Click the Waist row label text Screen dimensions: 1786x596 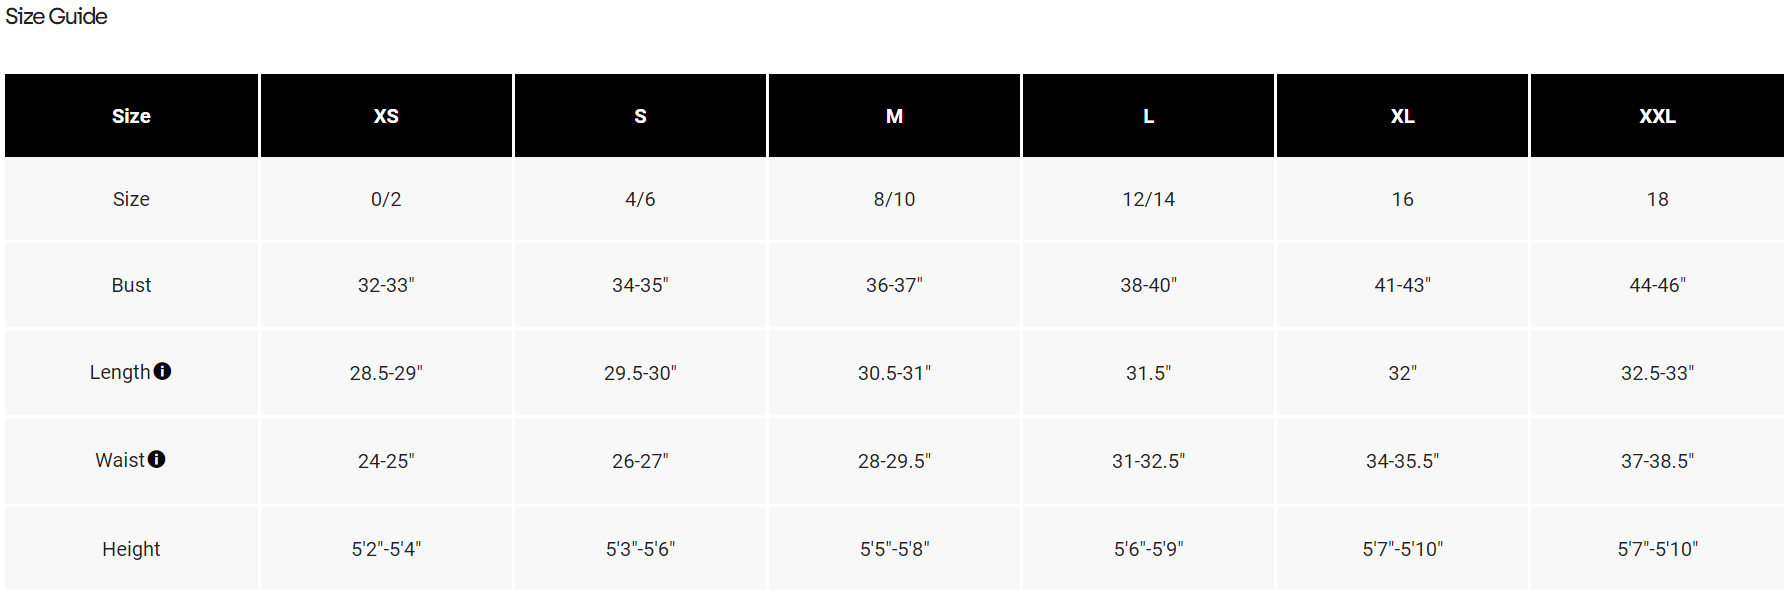[120, 460]
